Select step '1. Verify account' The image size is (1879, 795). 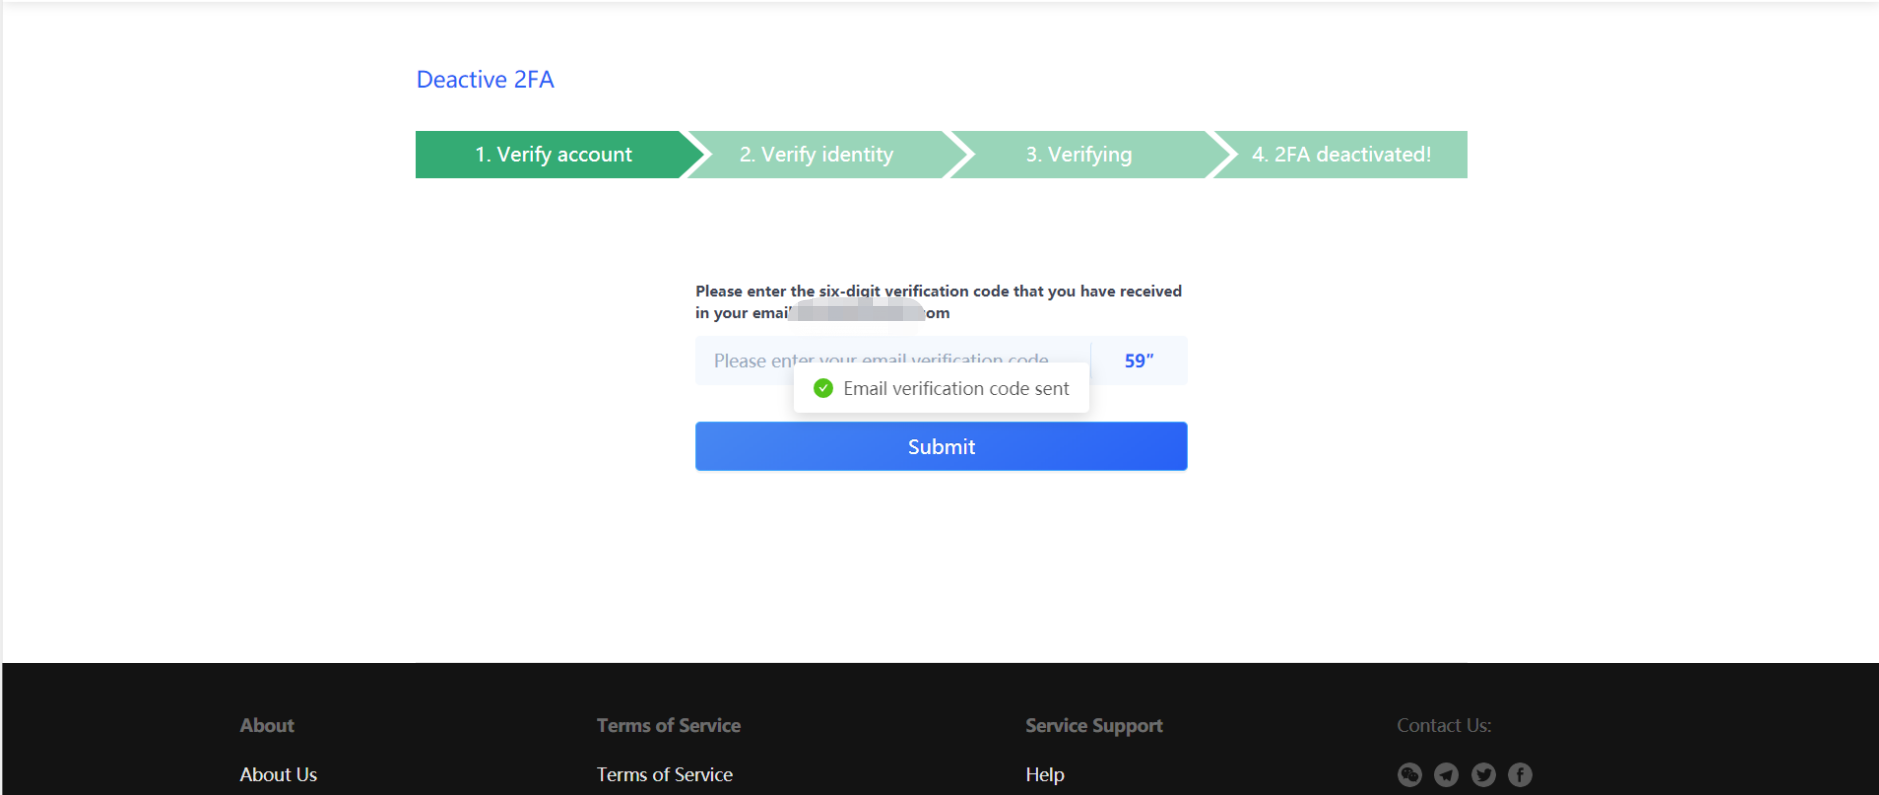point(551,154)
